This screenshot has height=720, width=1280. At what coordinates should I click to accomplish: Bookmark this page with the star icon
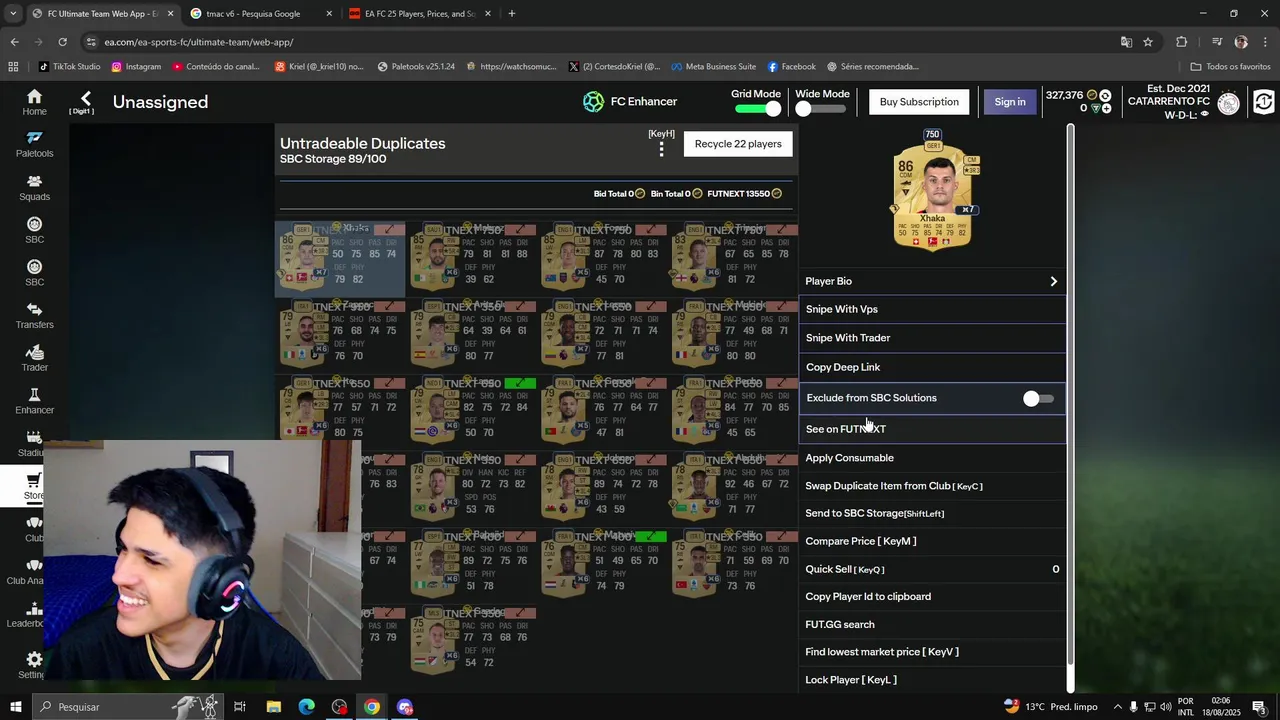click(1148, 42)
